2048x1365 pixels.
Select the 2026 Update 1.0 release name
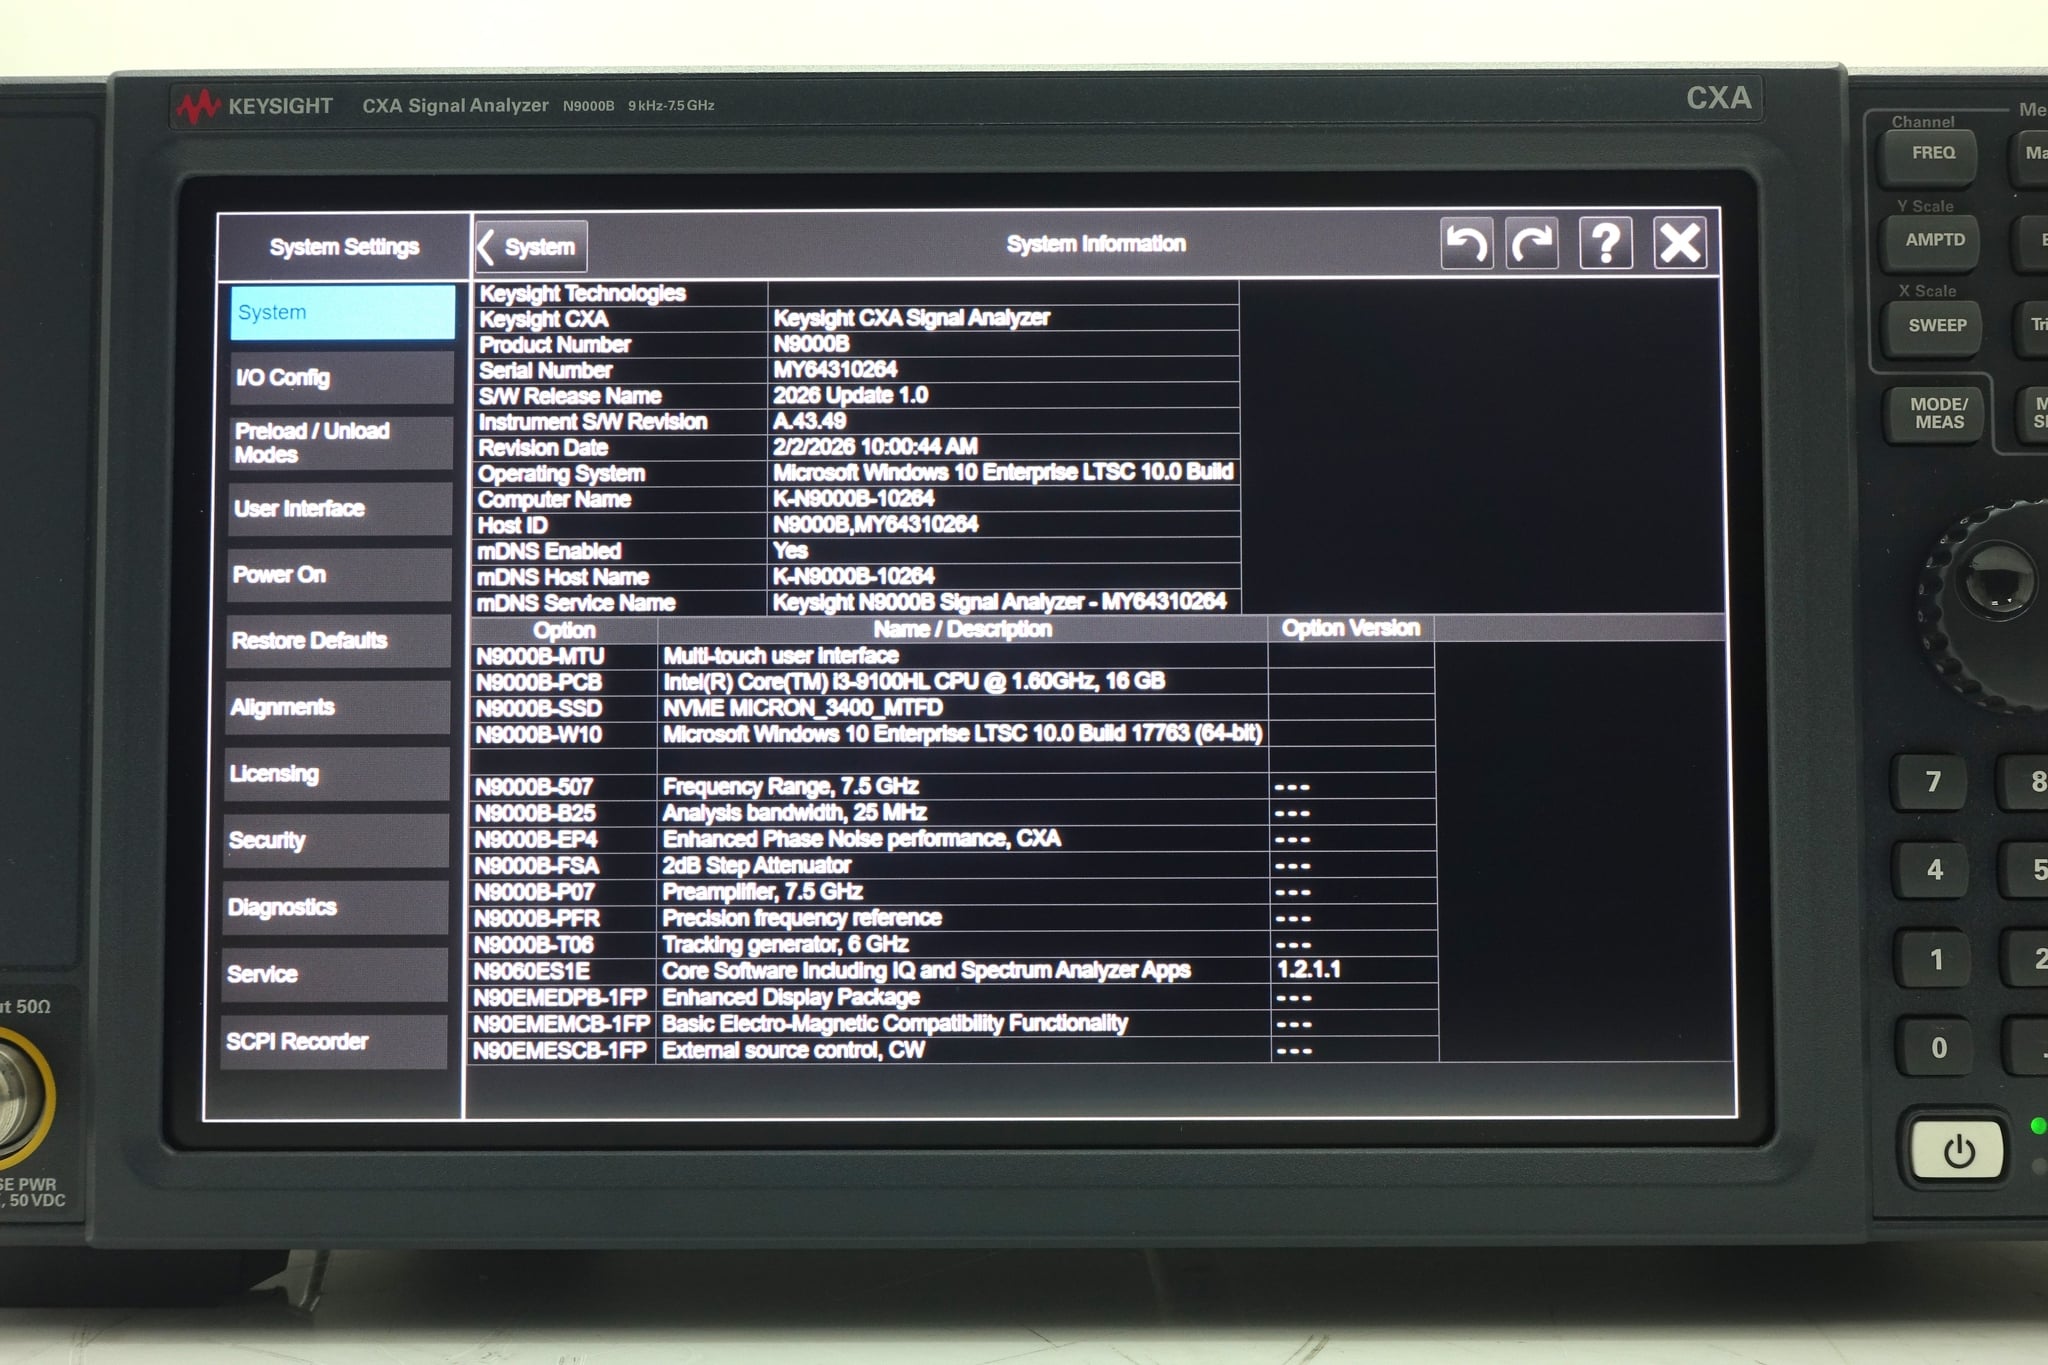coord(850,395)
